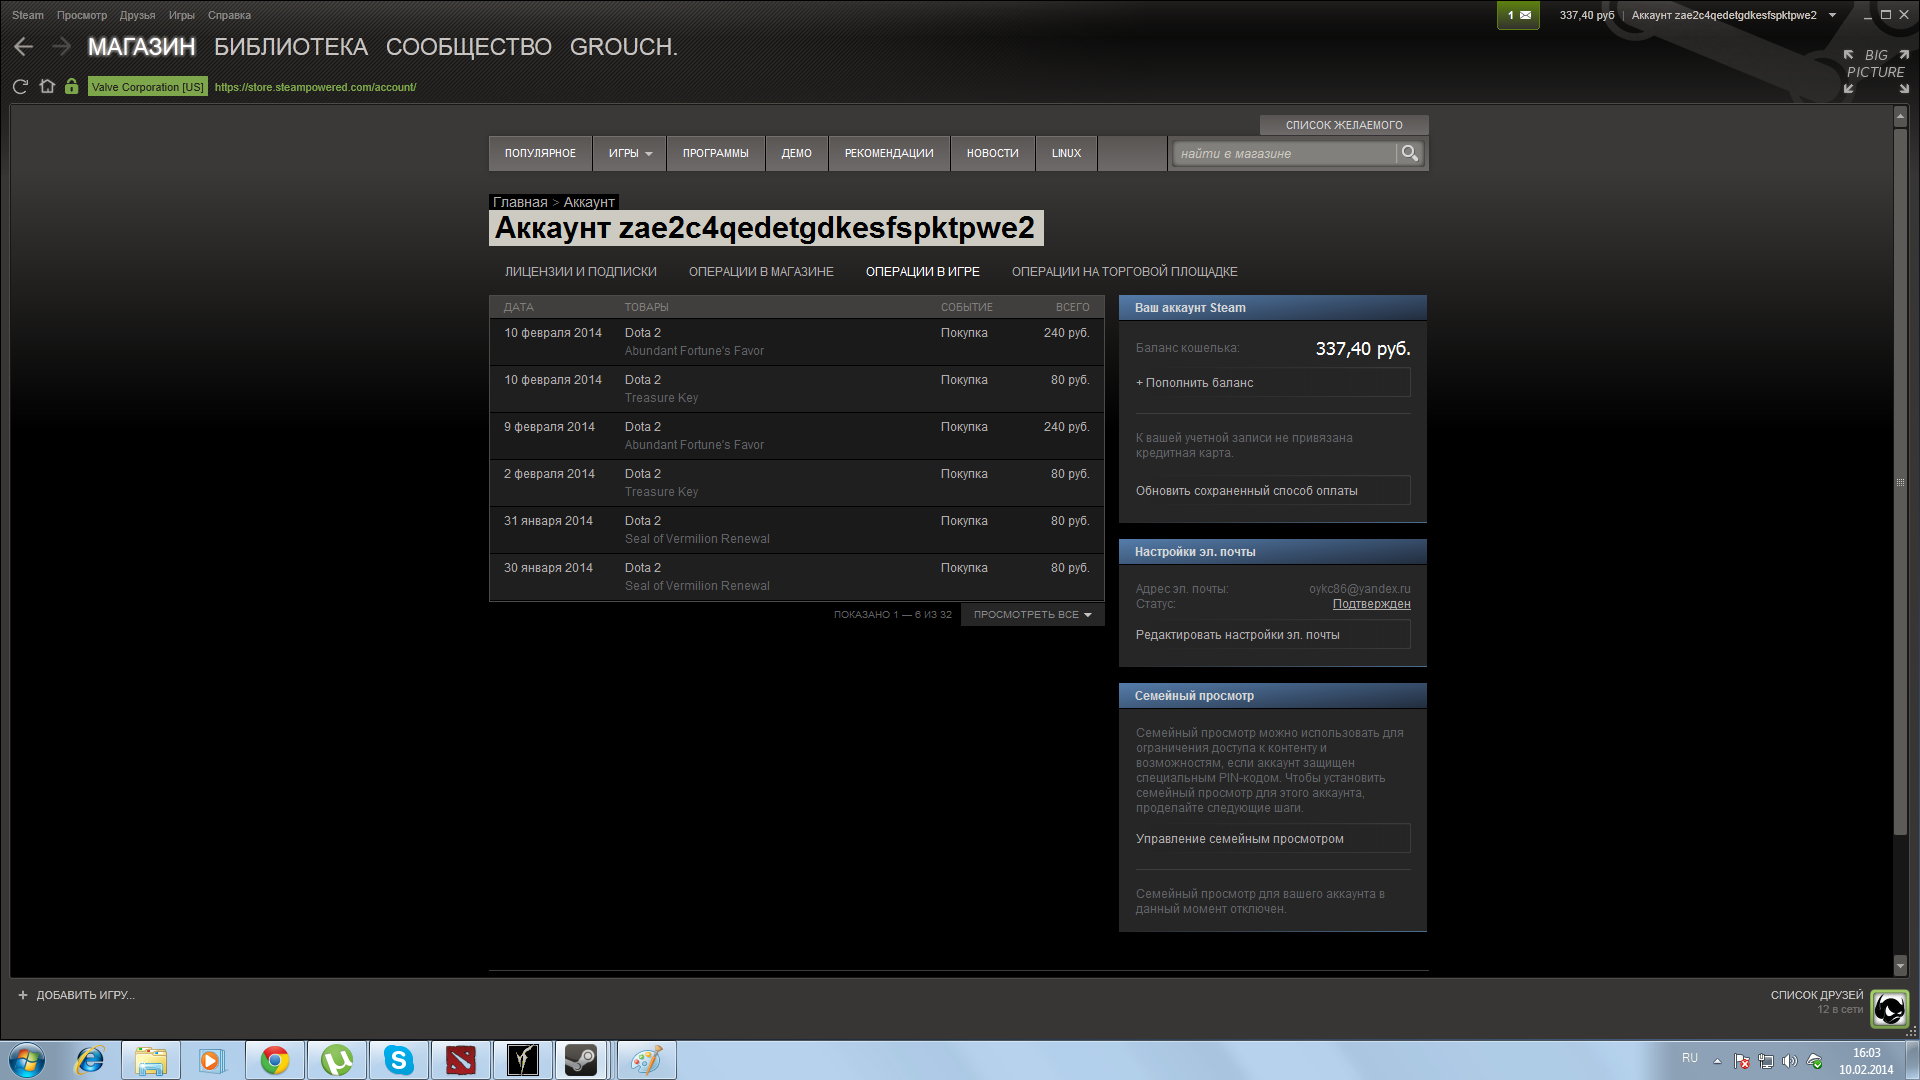1920x1080 pixels.
Task: Open Skype from the taskbar
Action: [x=399, y=1060]
